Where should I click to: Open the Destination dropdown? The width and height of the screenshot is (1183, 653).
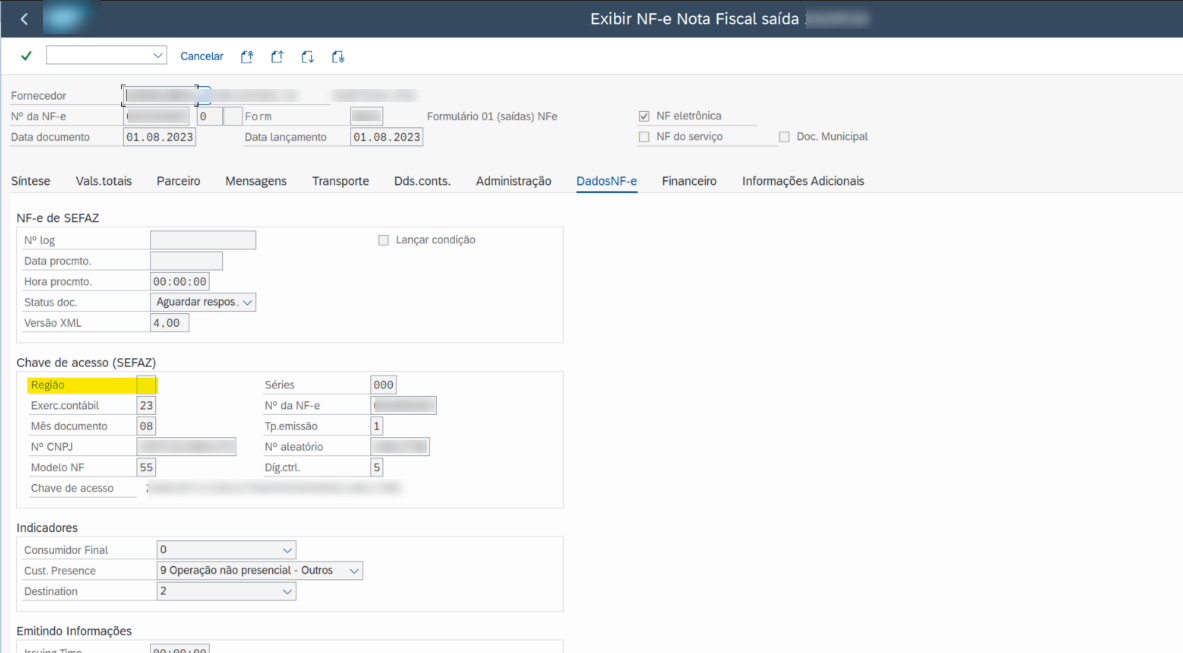(x=287, y=592)
